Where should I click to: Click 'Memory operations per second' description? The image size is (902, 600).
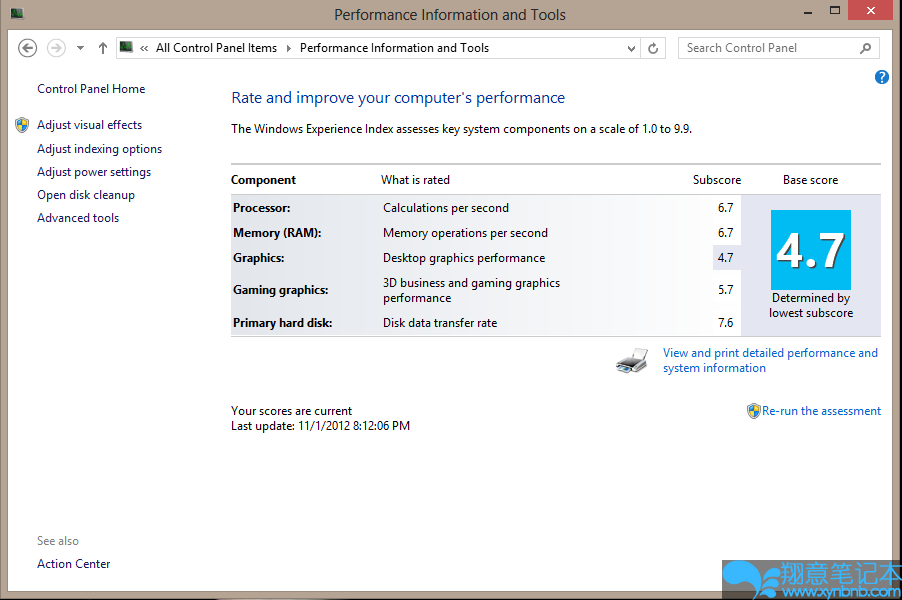(465, 233)
